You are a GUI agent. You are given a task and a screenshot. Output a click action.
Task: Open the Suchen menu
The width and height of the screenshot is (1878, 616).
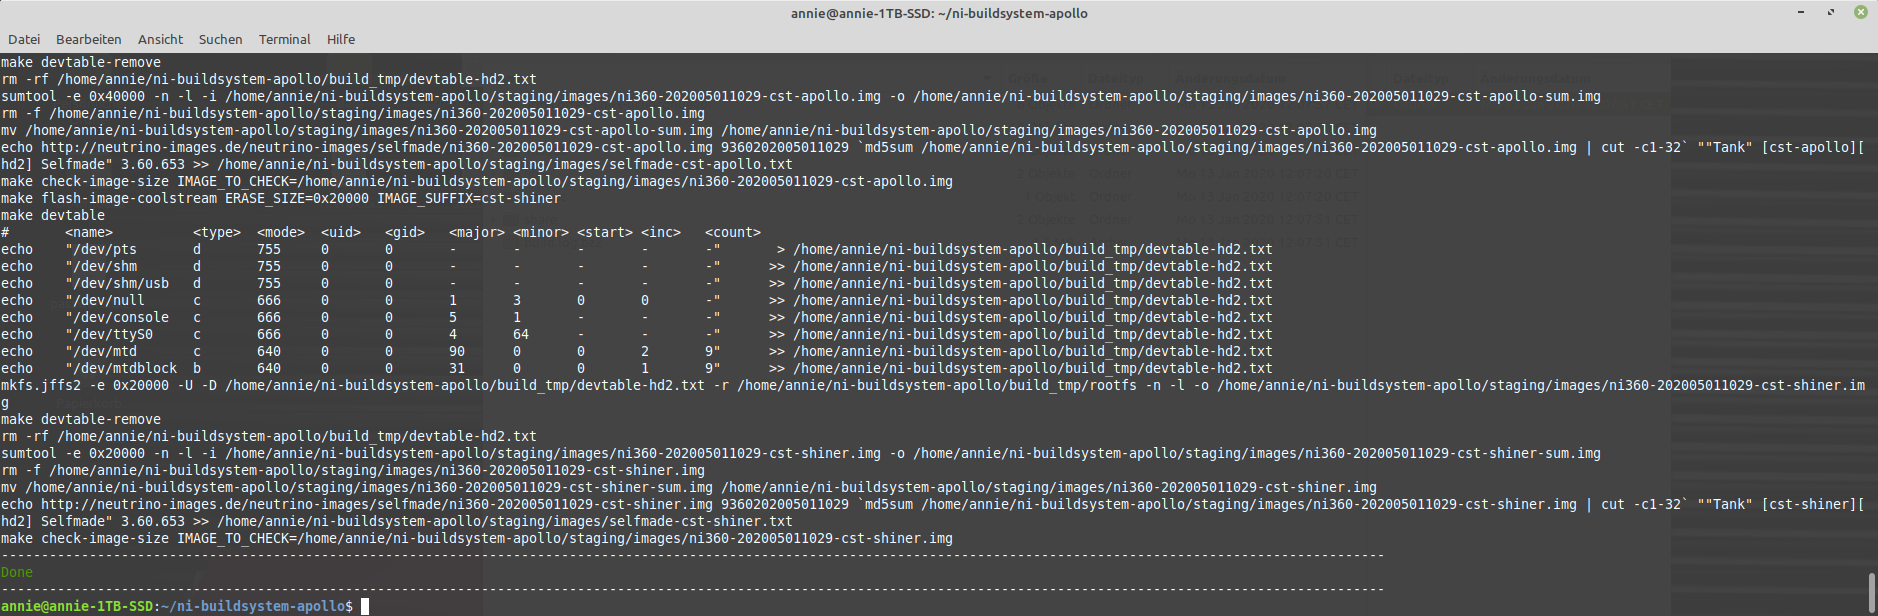(x=220, y=40)
